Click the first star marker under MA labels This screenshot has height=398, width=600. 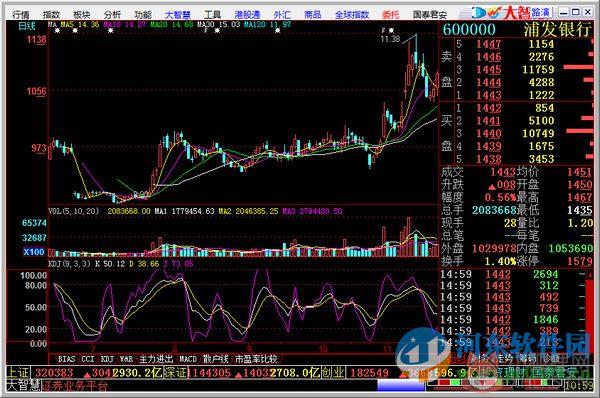coord(57,31)
